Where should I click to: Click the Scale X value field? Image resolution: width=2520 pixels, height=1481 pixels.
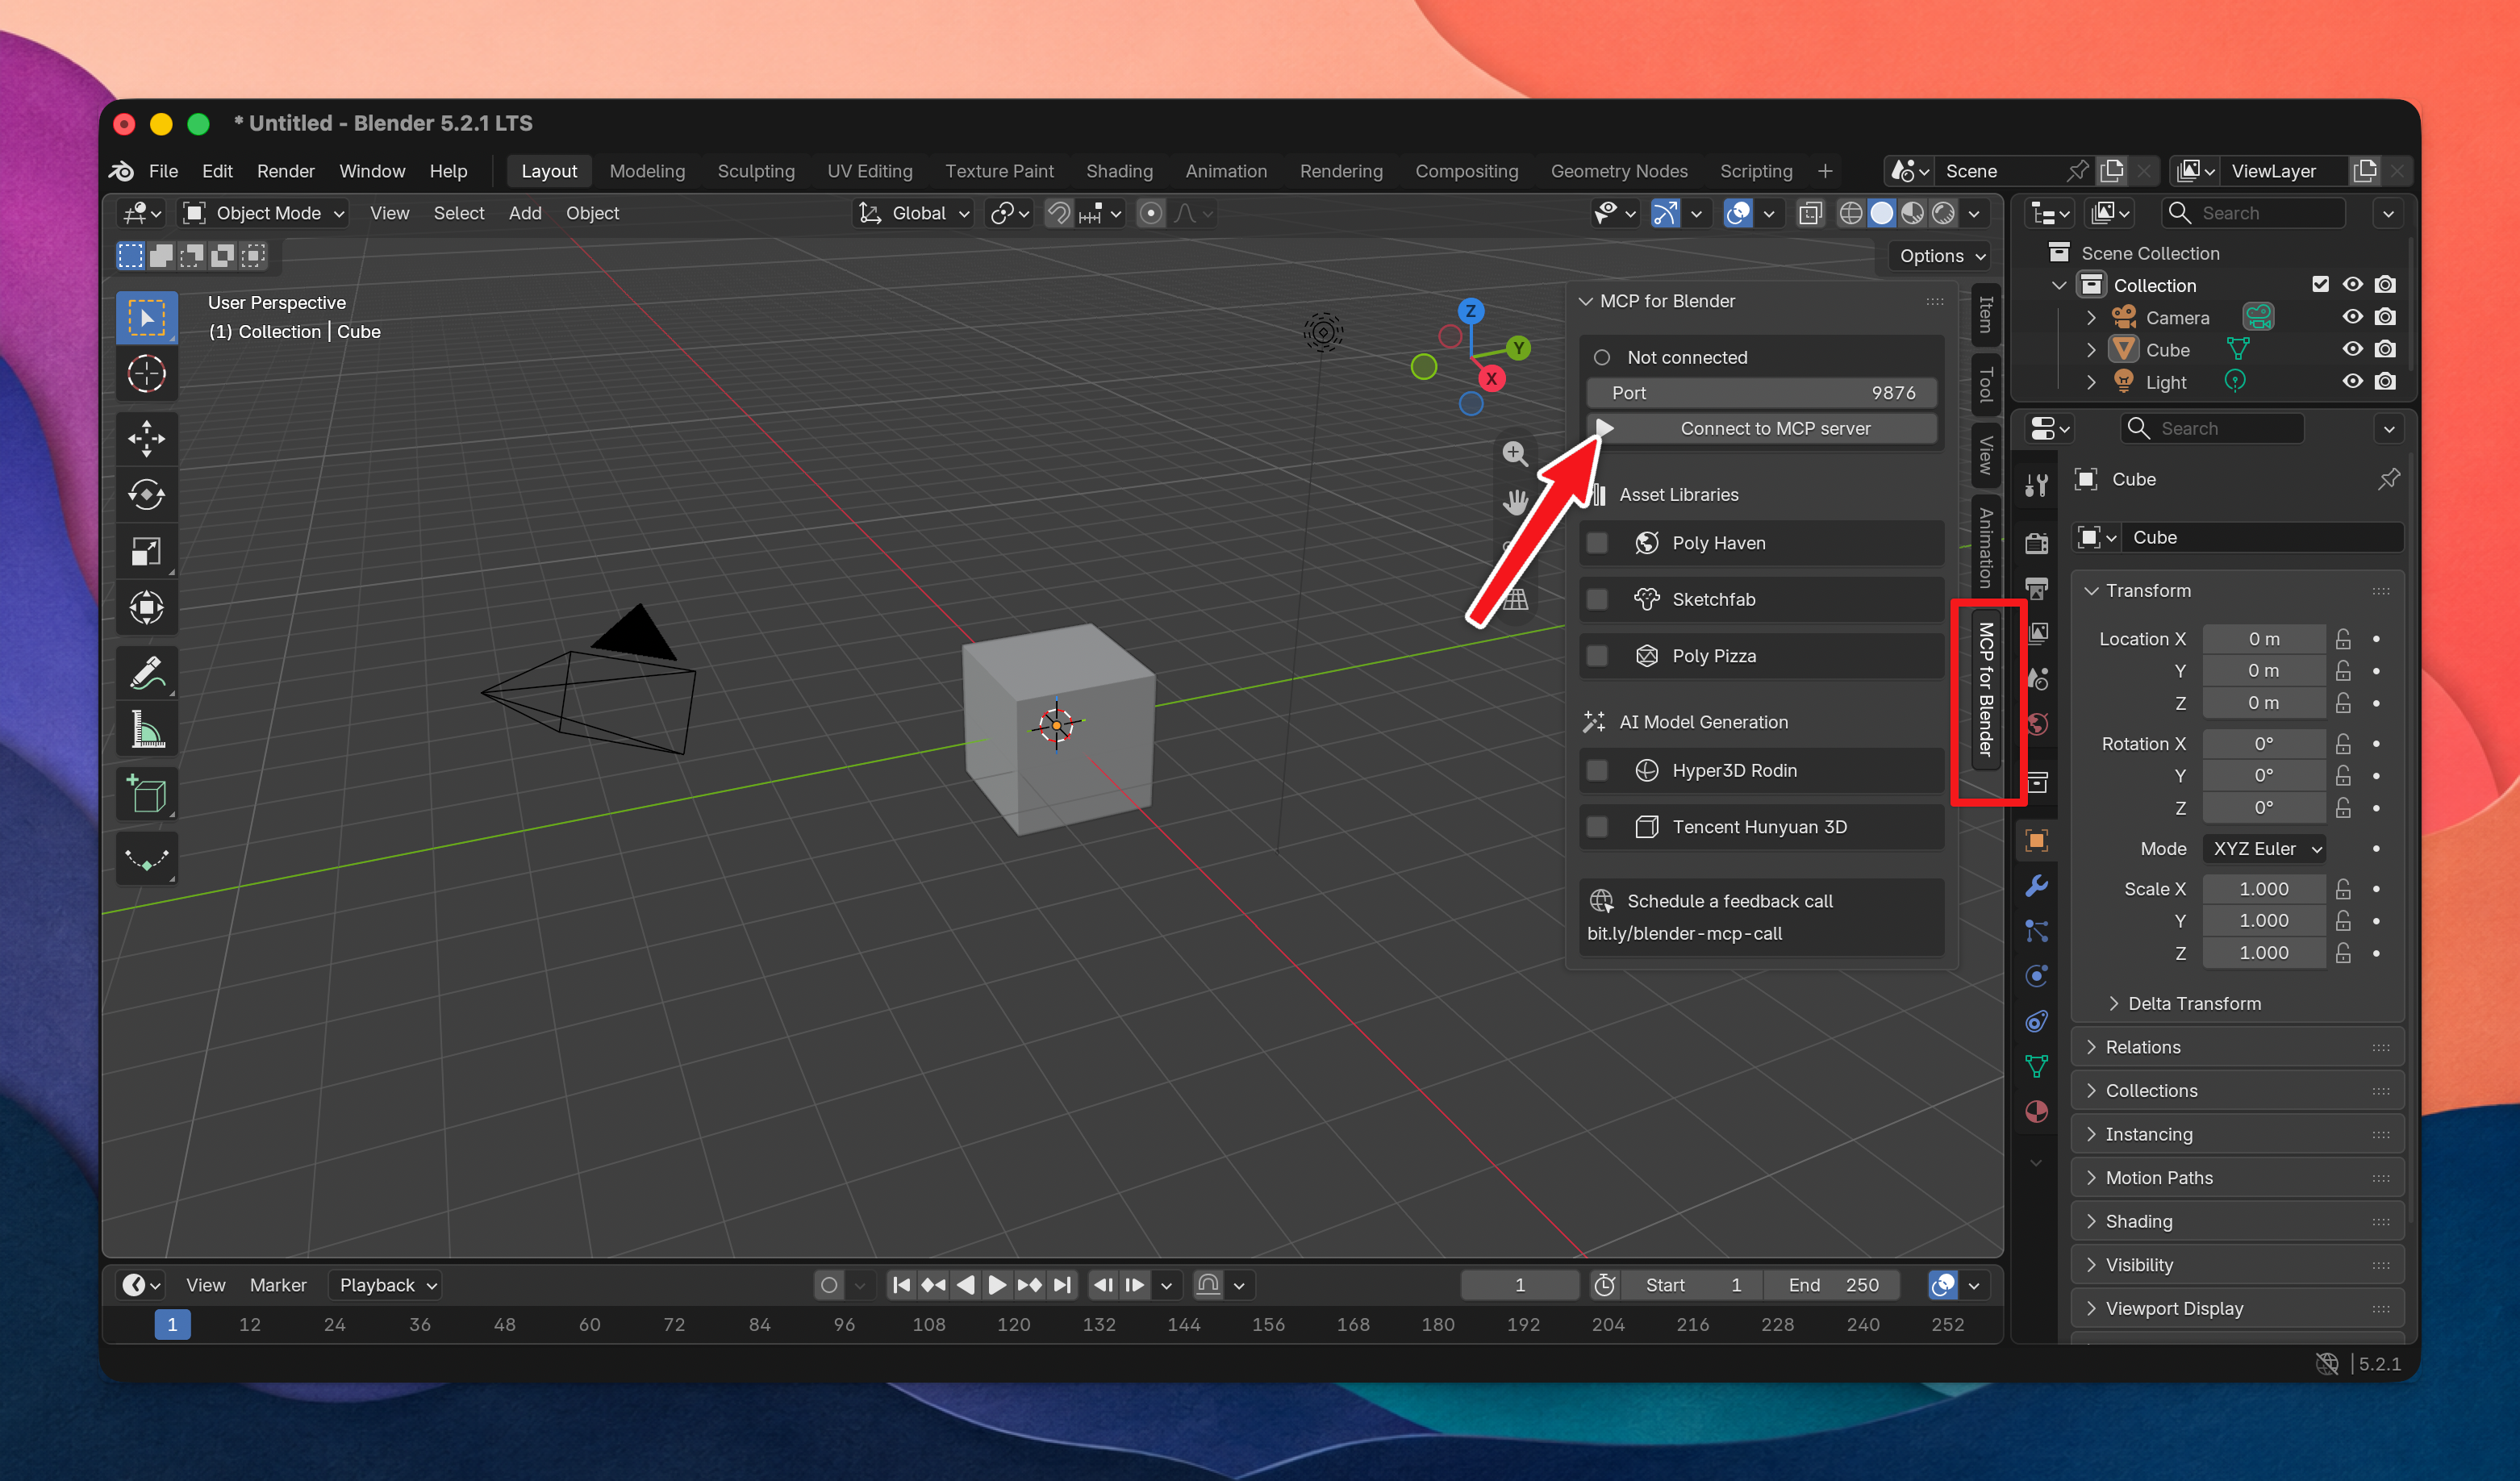click(x=2264, y=889)
